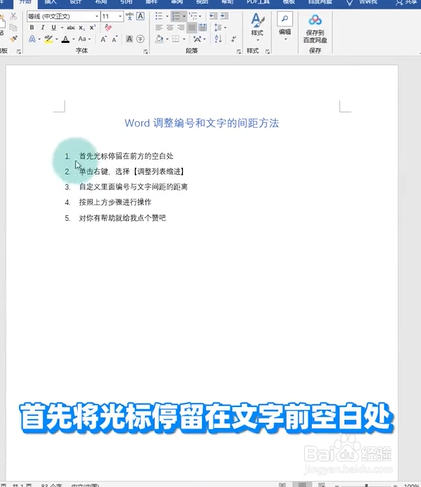Open underline style dropdown arrow
This screenshot has width=421, height=487.
(62, 28)
